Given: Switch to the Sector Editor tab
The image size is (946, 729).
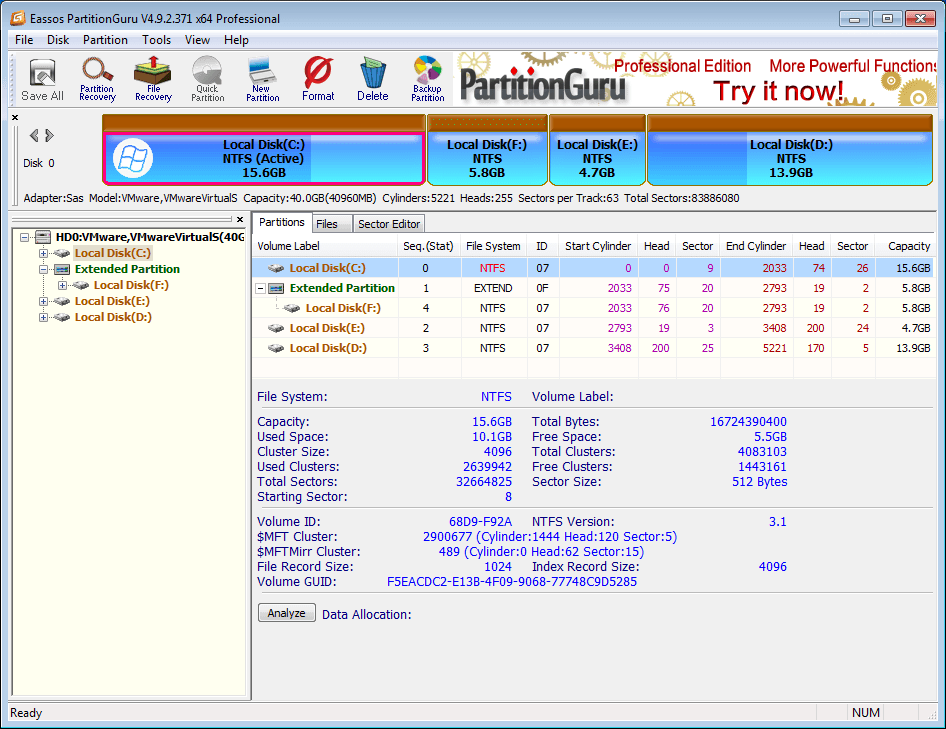Looking at the screenshot, I should click(389, 224).
